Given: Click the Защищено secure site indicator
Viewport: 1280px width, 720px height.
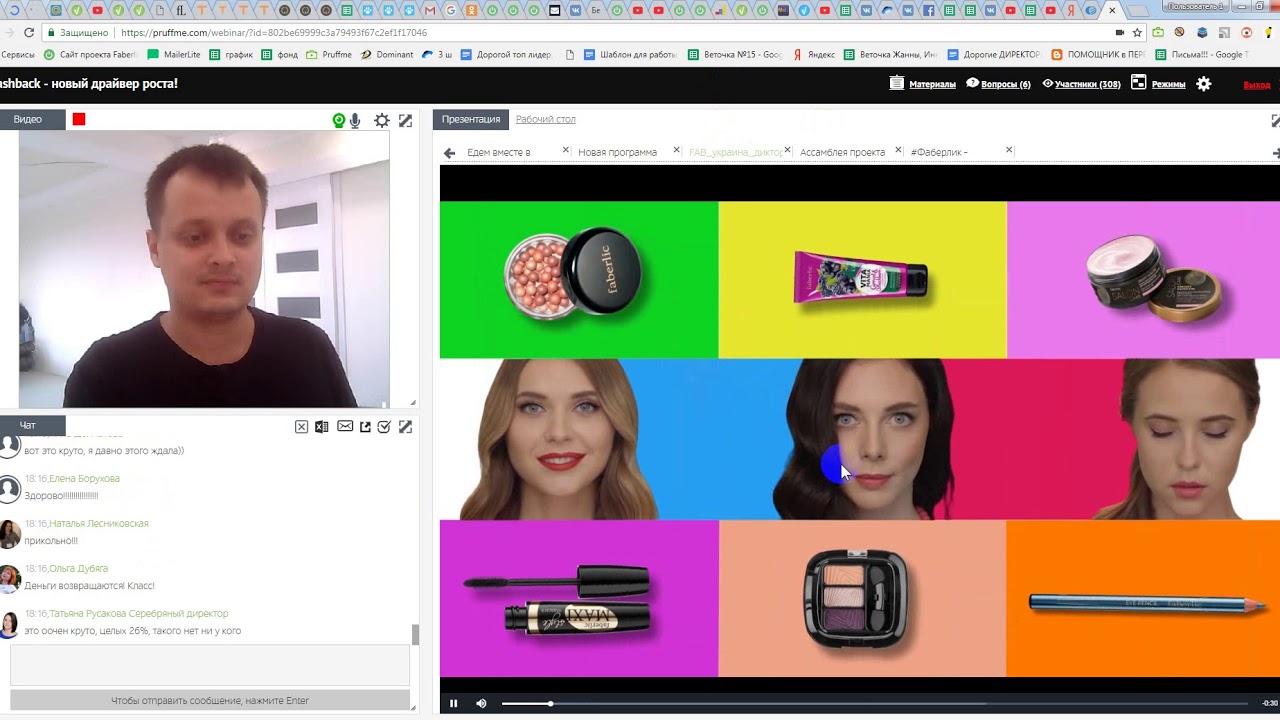Looking at the screenshot, I should pos(77,33).
